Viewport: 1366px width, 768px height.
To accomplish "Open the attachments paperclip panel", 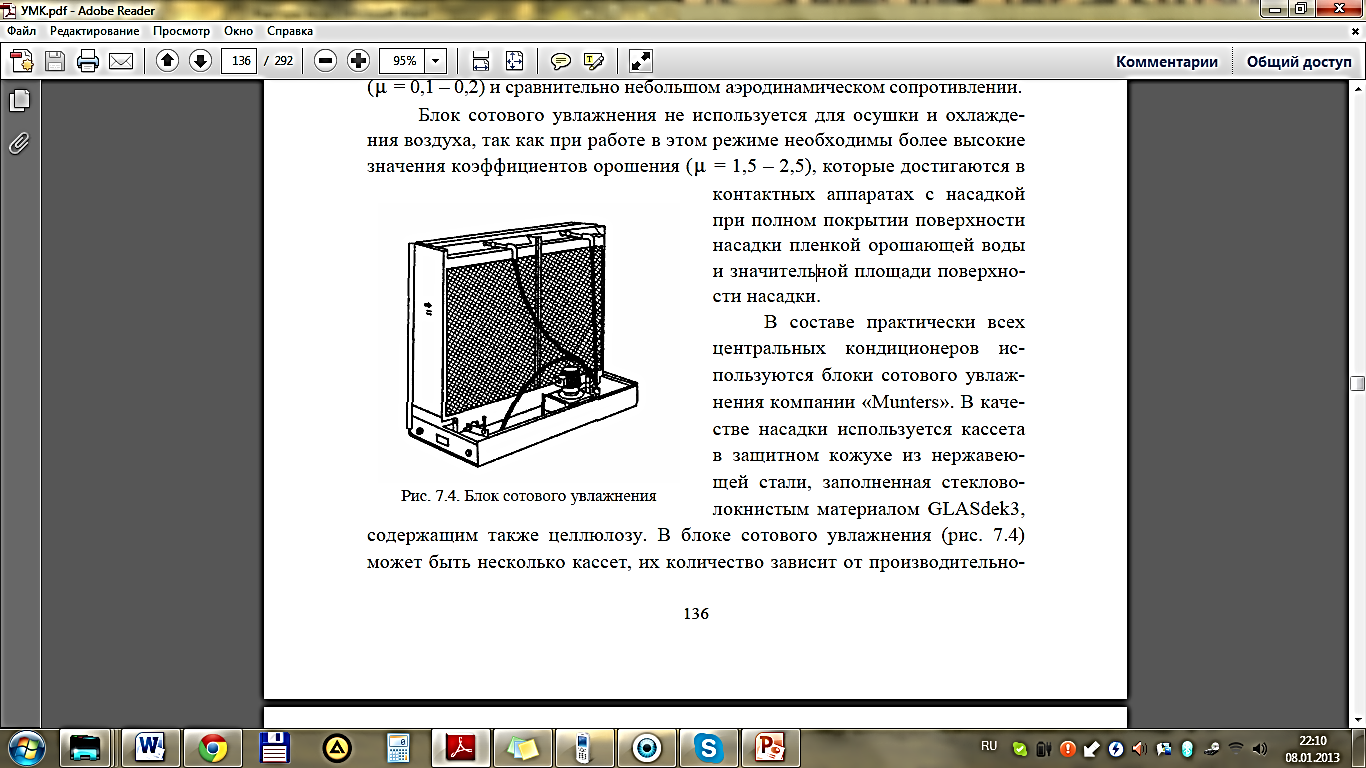I will pos(19,143).
